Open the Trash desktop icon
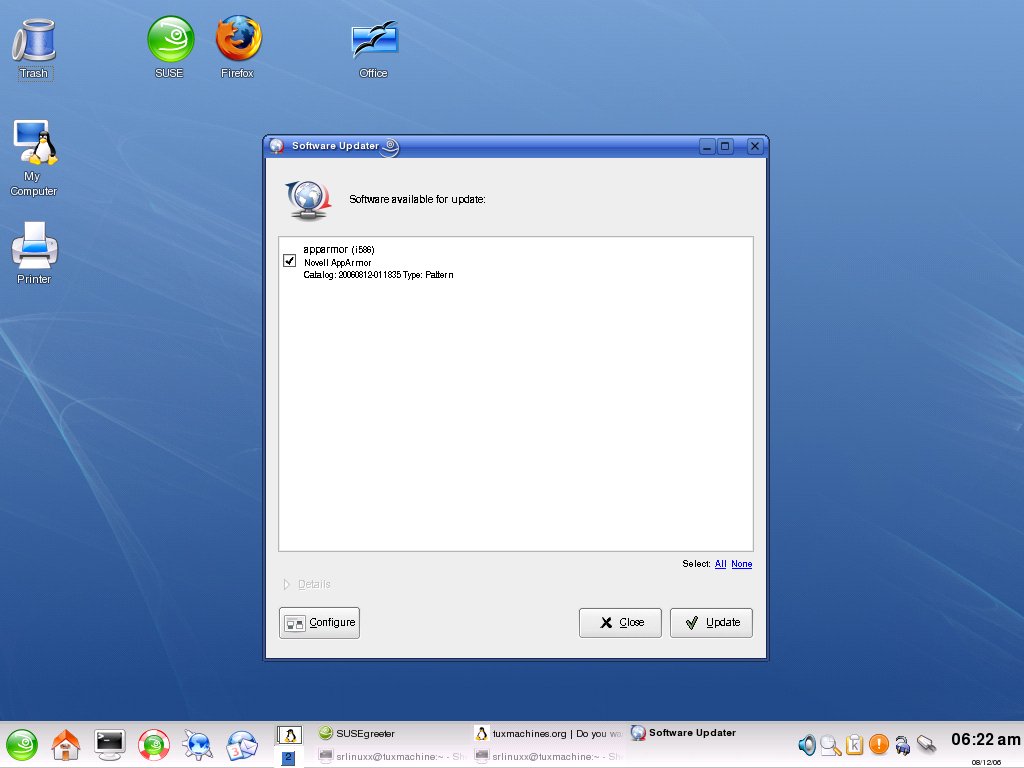The height and width of the screenshot is (768, 1024). click(x=33, y=48)
